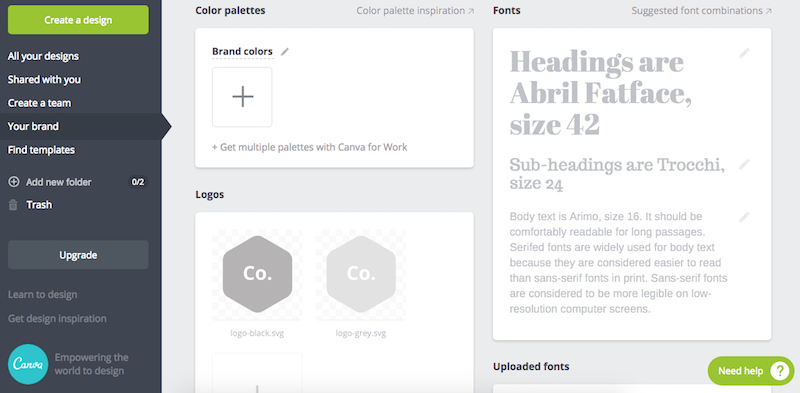
Task: Click the Sub-headings are Trocchi text
Action: (617, 174)
